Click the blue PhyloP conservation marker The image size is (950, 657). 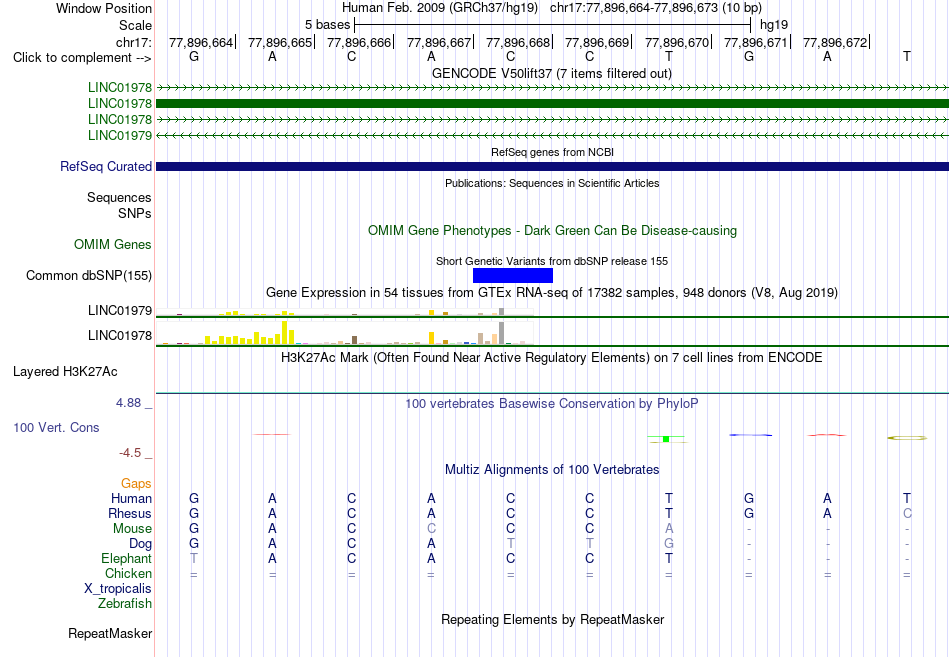click(x=751, y=435)
